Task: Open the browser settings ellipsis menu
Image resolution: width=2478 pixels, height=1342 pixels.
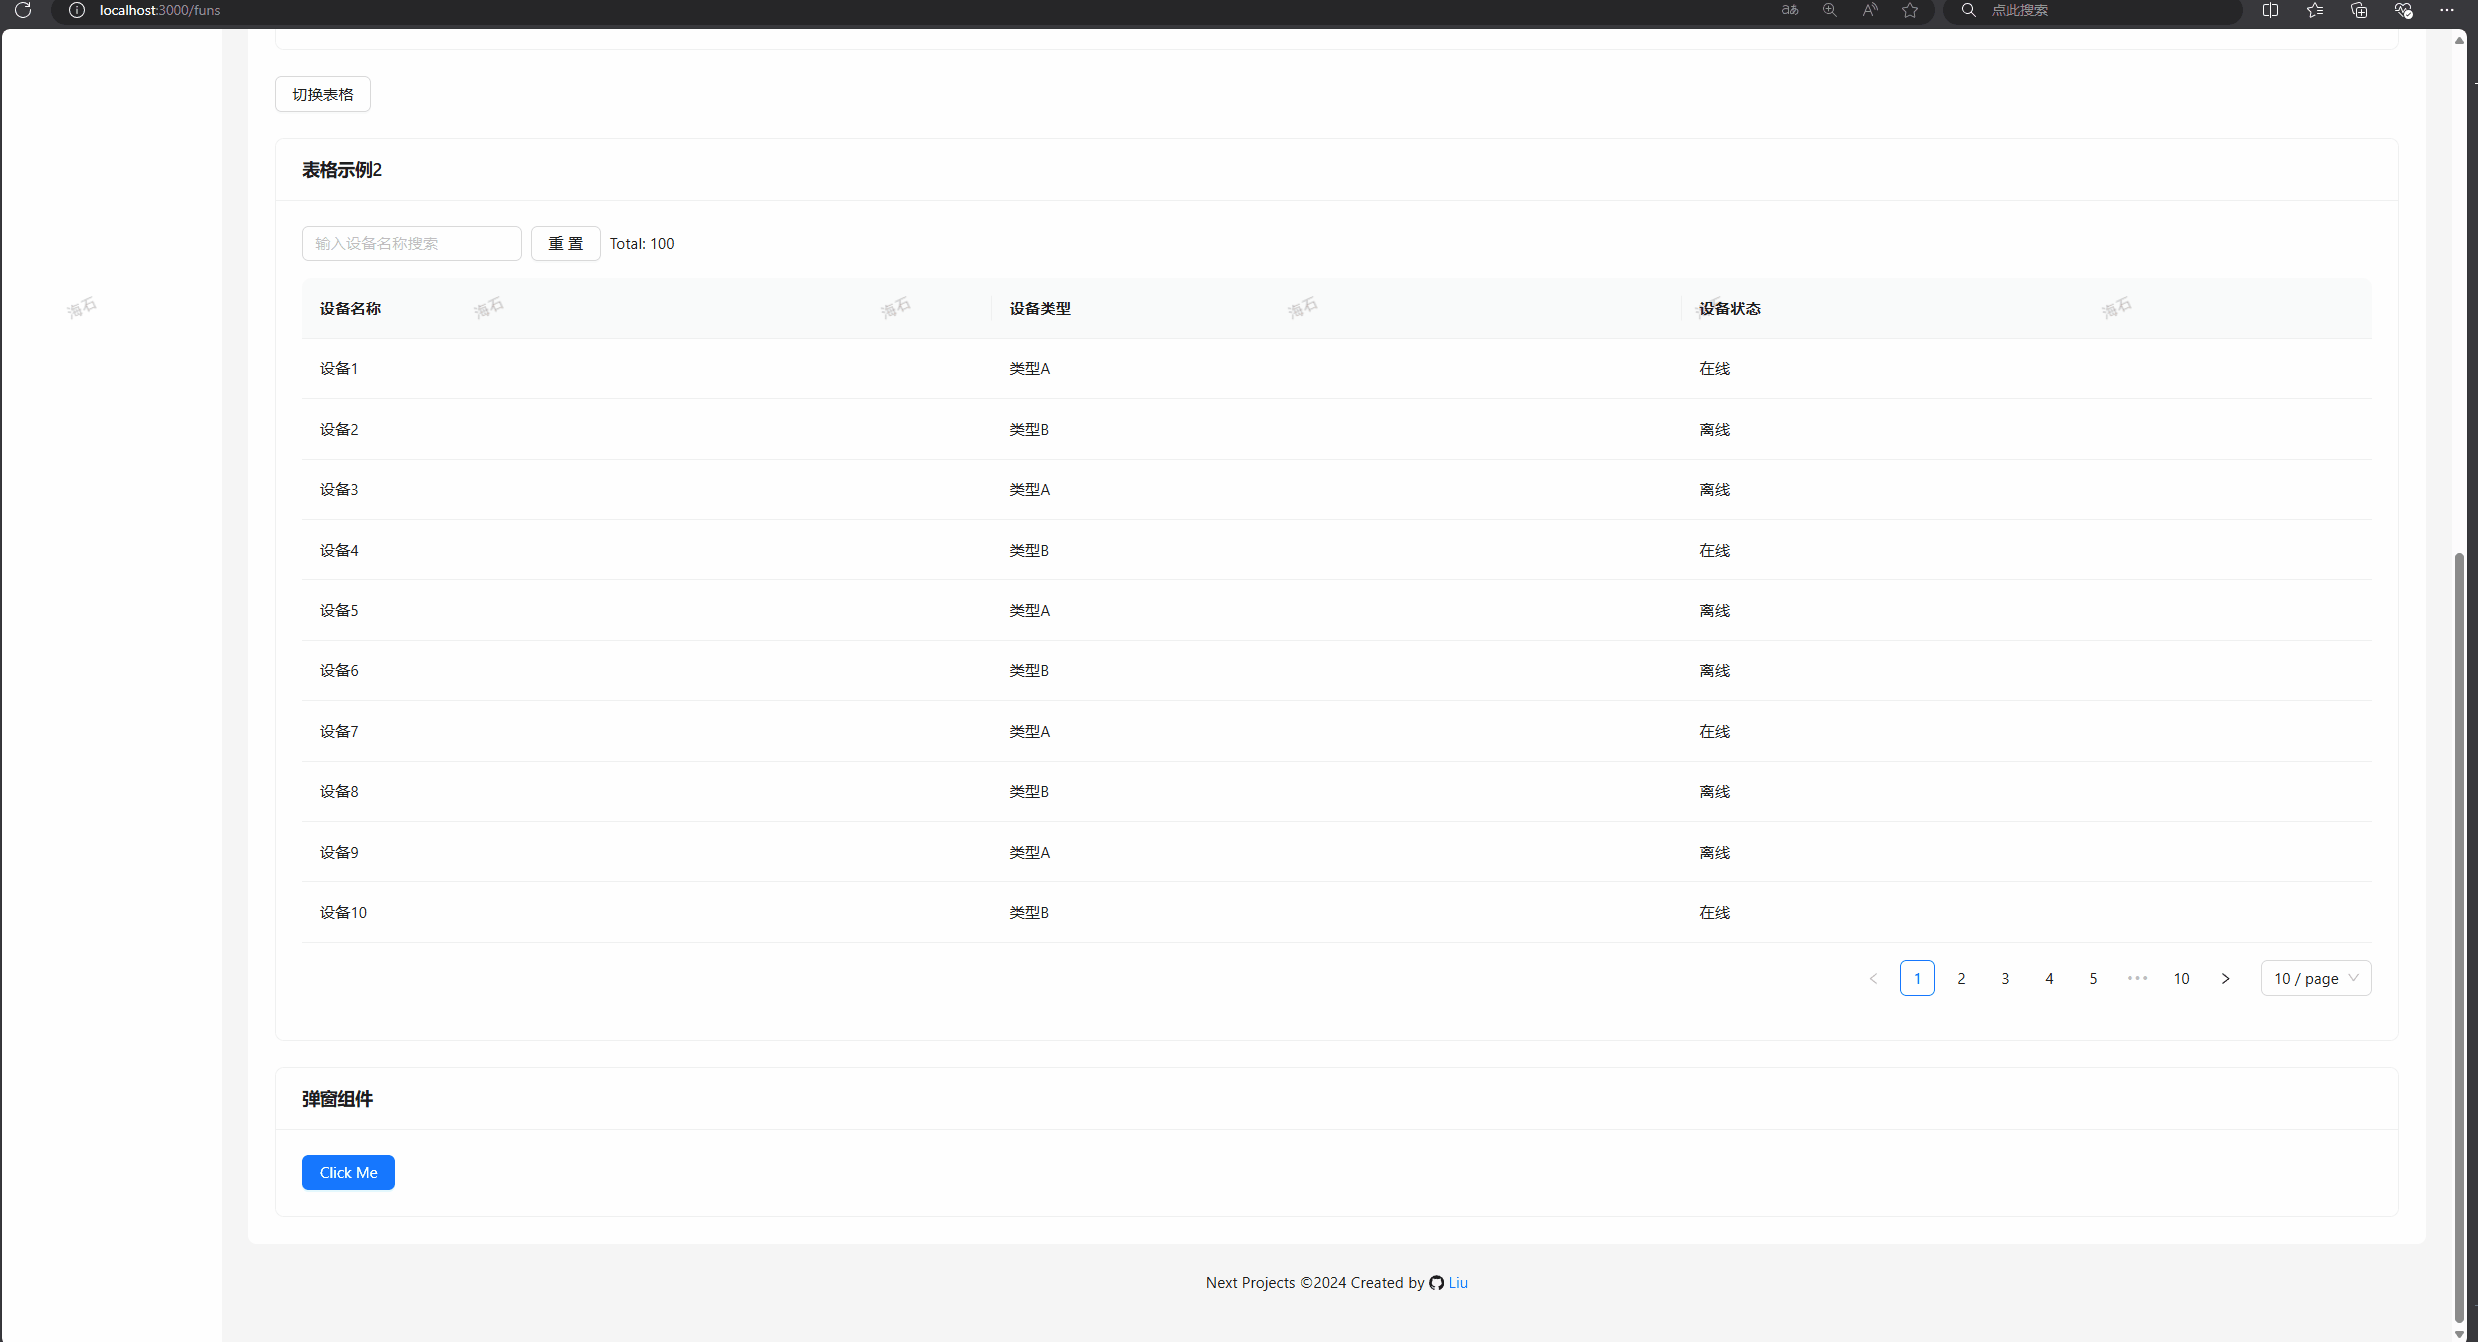Action: pyautogui.click(x=2446, y=10)
